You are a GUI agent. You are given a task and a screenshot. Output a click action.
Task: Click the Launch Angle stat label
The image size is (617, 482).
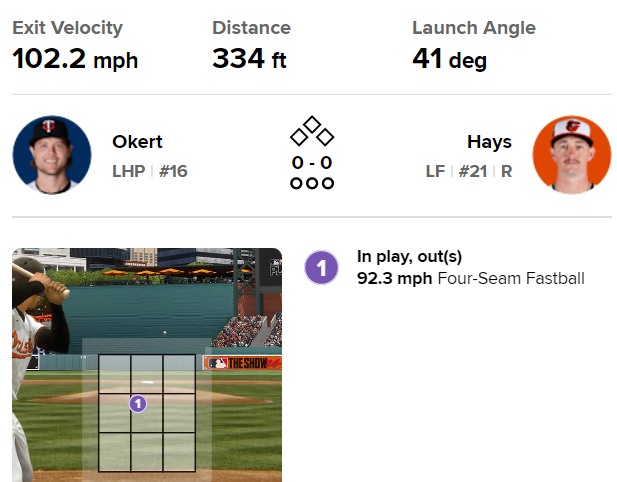(x=473, y=28)
